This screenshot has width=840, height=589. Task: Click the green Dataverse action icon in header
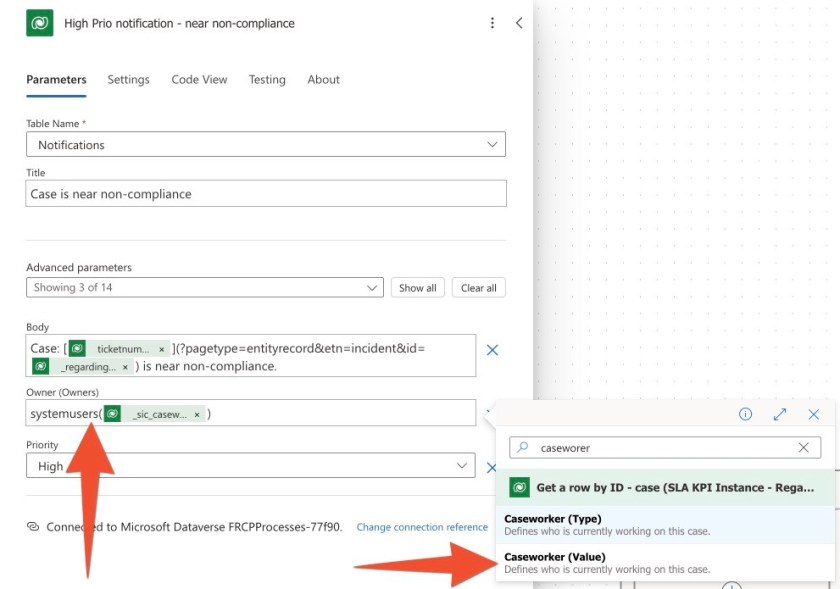[x=40, y=23]
